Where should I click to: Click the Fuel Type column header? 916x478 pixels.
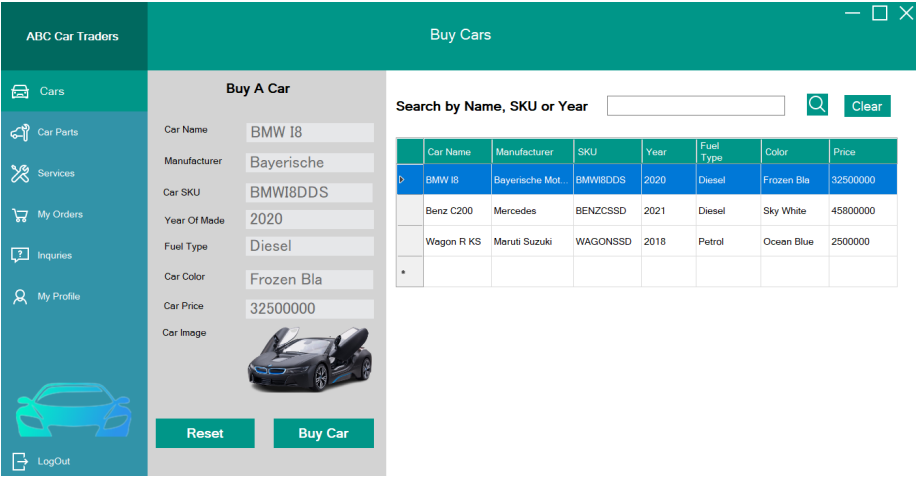[728, 152]
